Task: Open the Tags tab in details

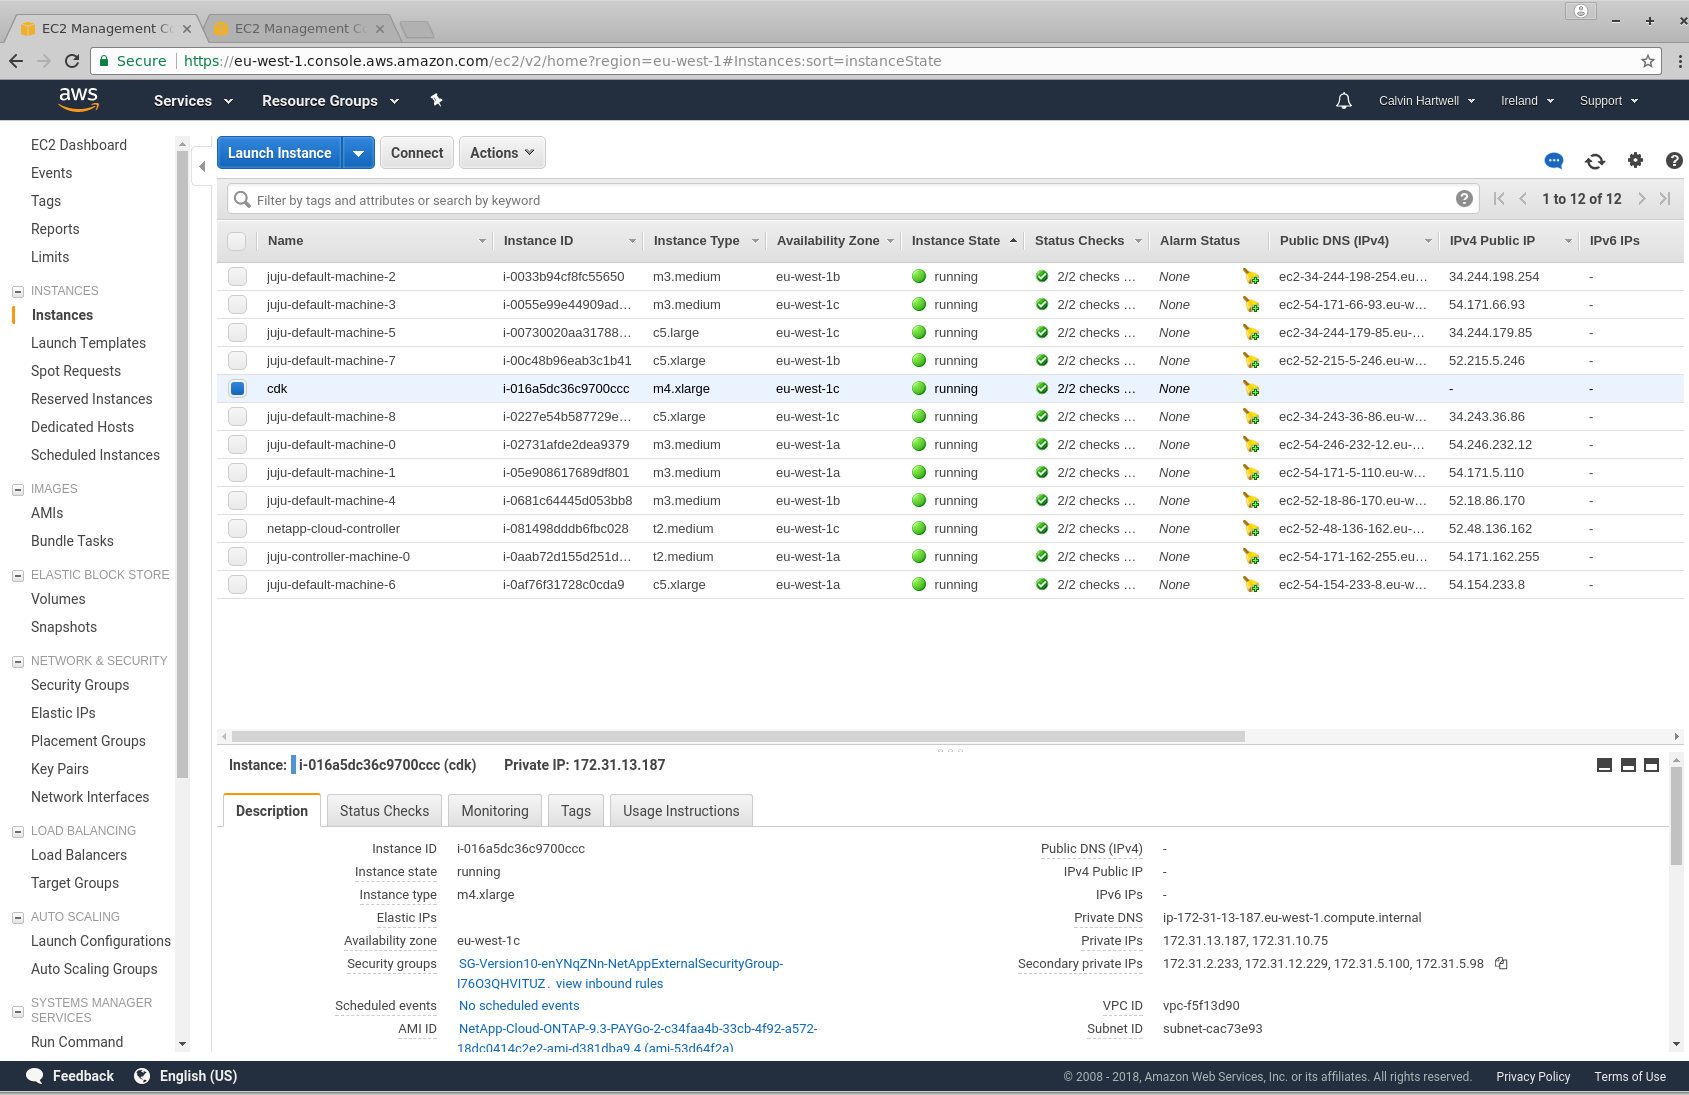Action: pyautogui.click(x=576, y=811)
